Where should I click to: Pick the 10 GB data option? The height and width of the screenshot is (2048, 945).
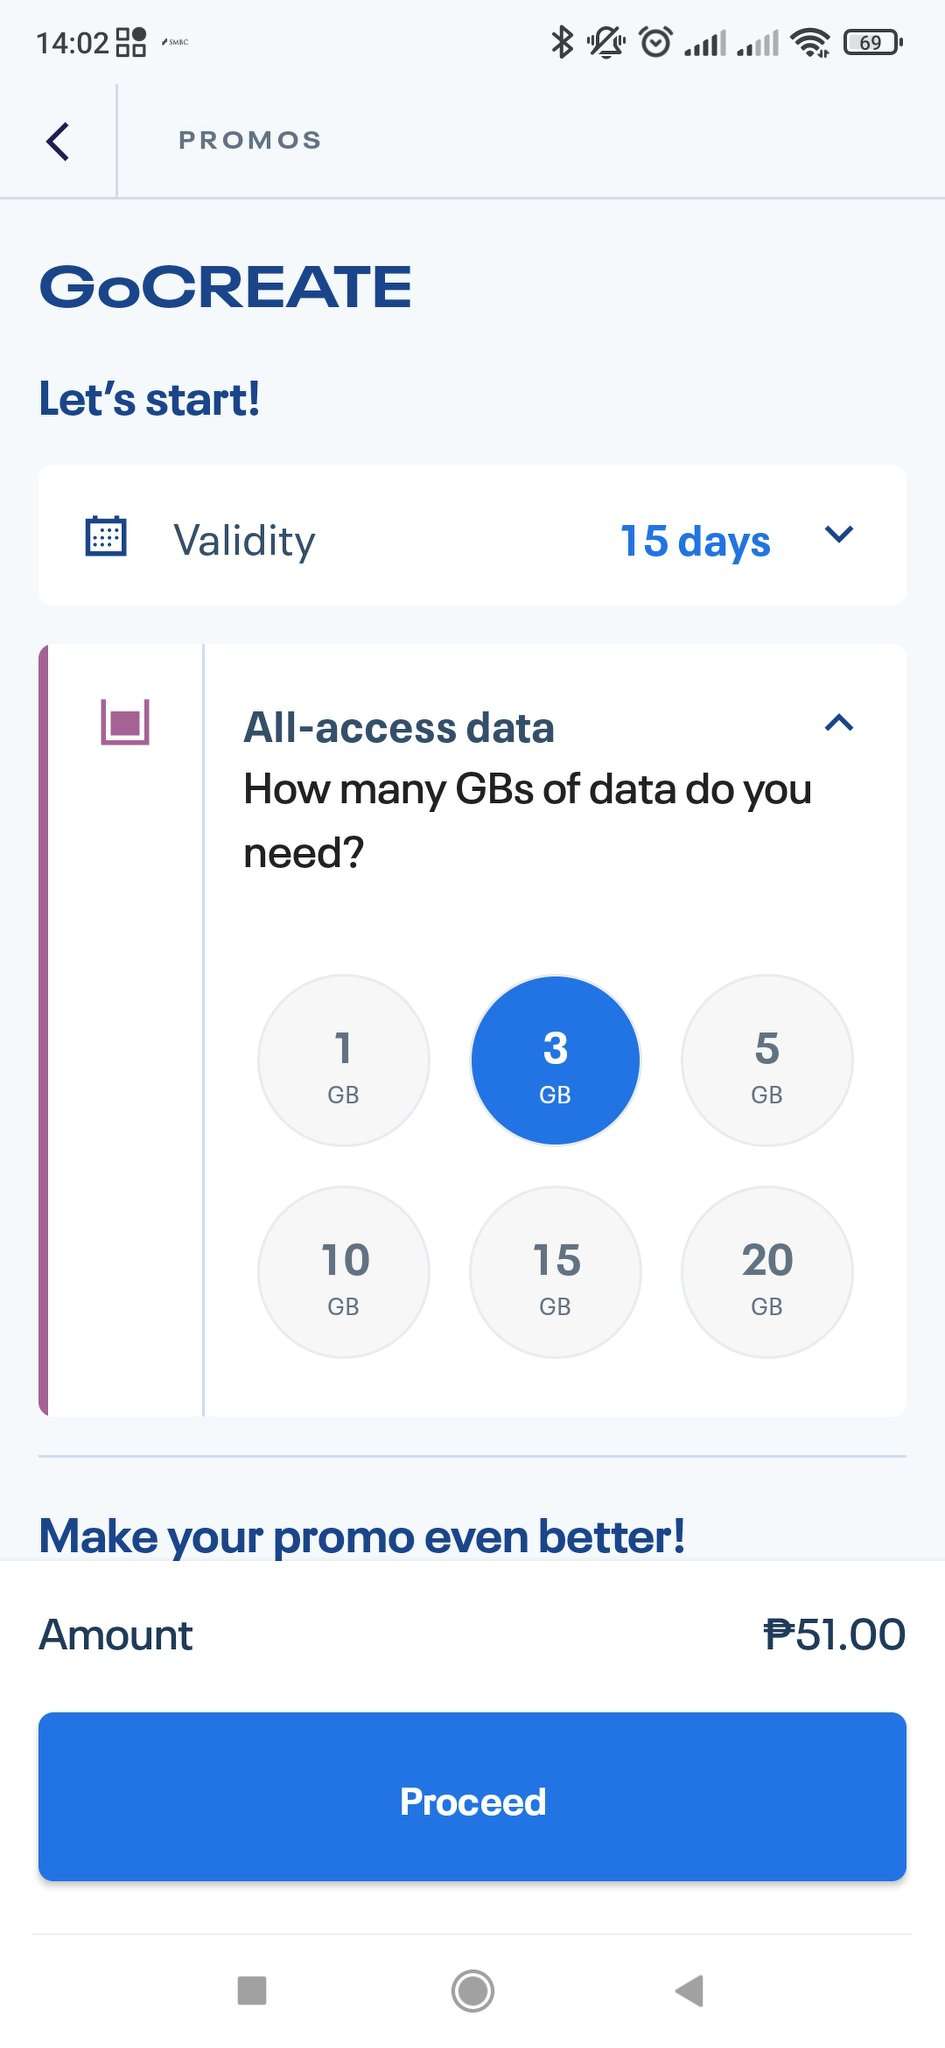coord(343,1272)
